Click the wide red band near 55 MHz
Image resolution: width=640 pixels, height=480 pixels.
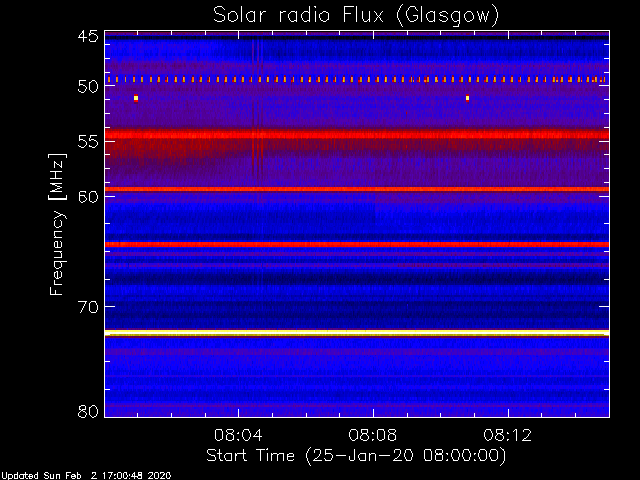(x=357, y=134)
